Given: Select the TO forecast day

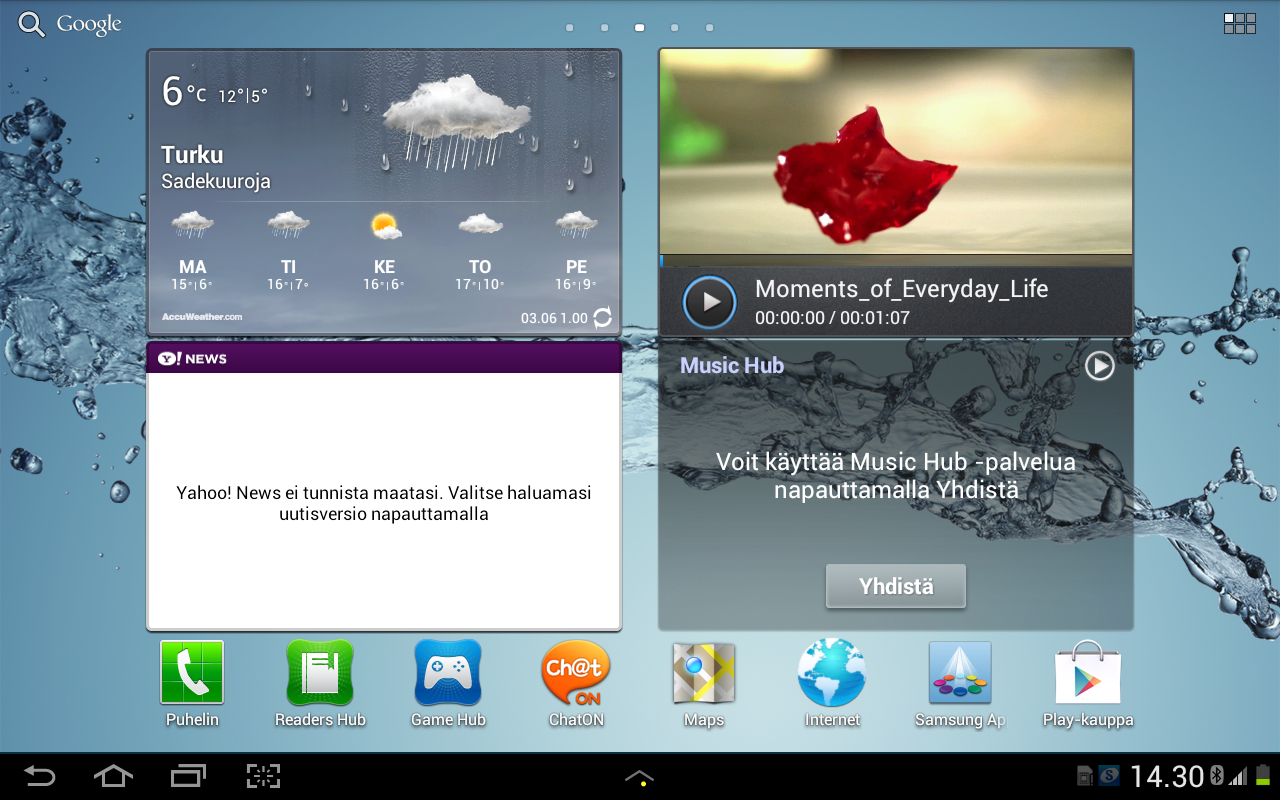Looking at the screenshot, I should tap(480, 250).
